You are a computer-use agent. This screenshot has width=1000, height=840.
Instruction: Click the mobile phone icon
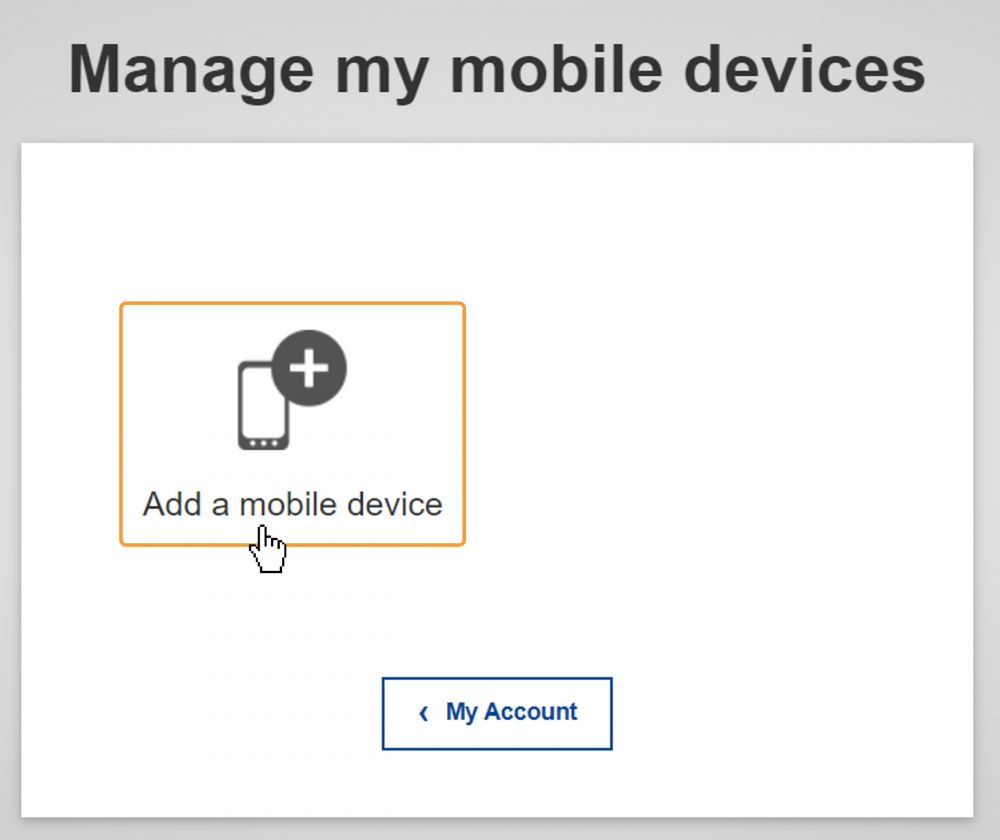pos(262,405)
